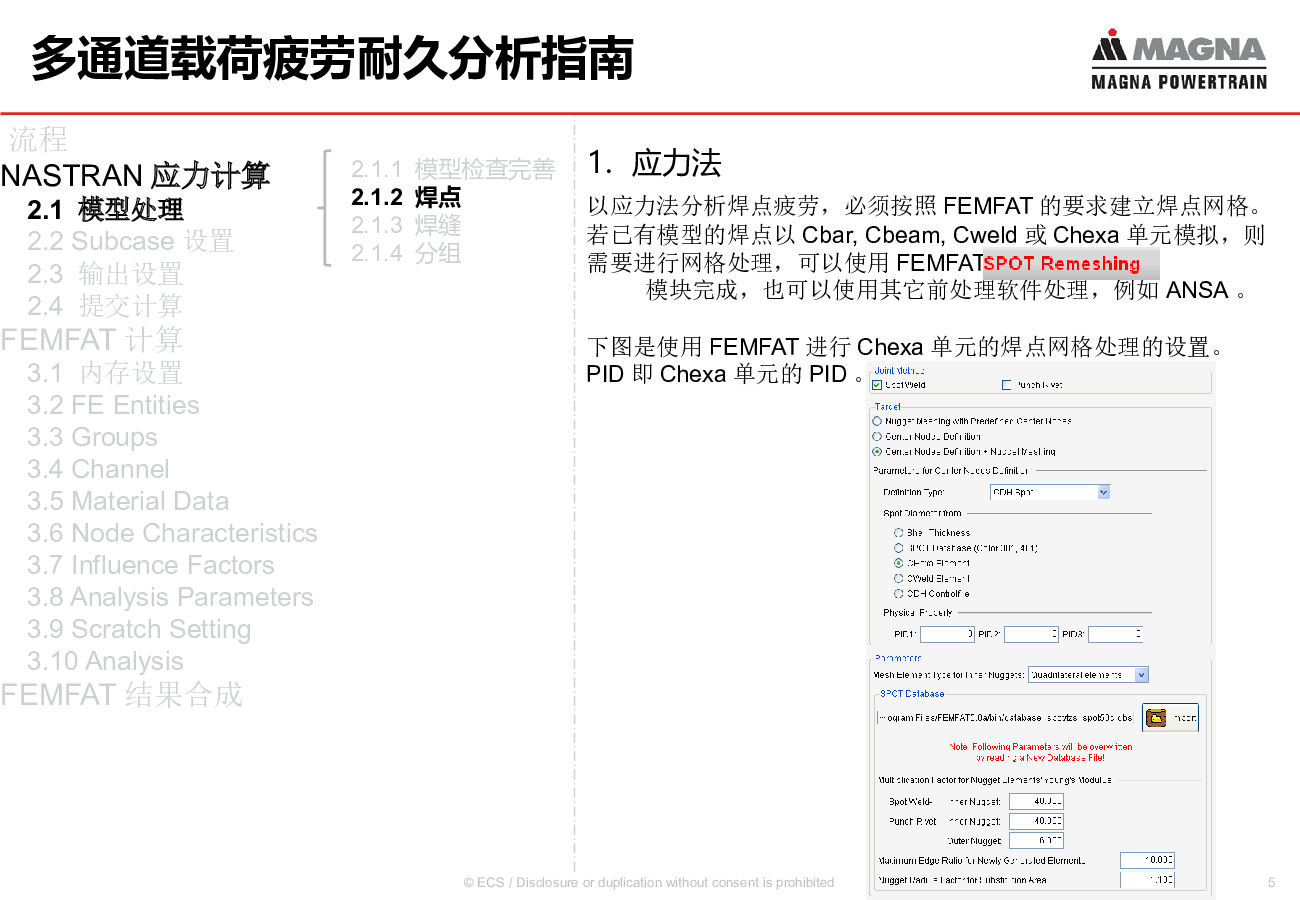
Task: Toggle the Spot Weld checkbox
Action: tap(877, 385)
